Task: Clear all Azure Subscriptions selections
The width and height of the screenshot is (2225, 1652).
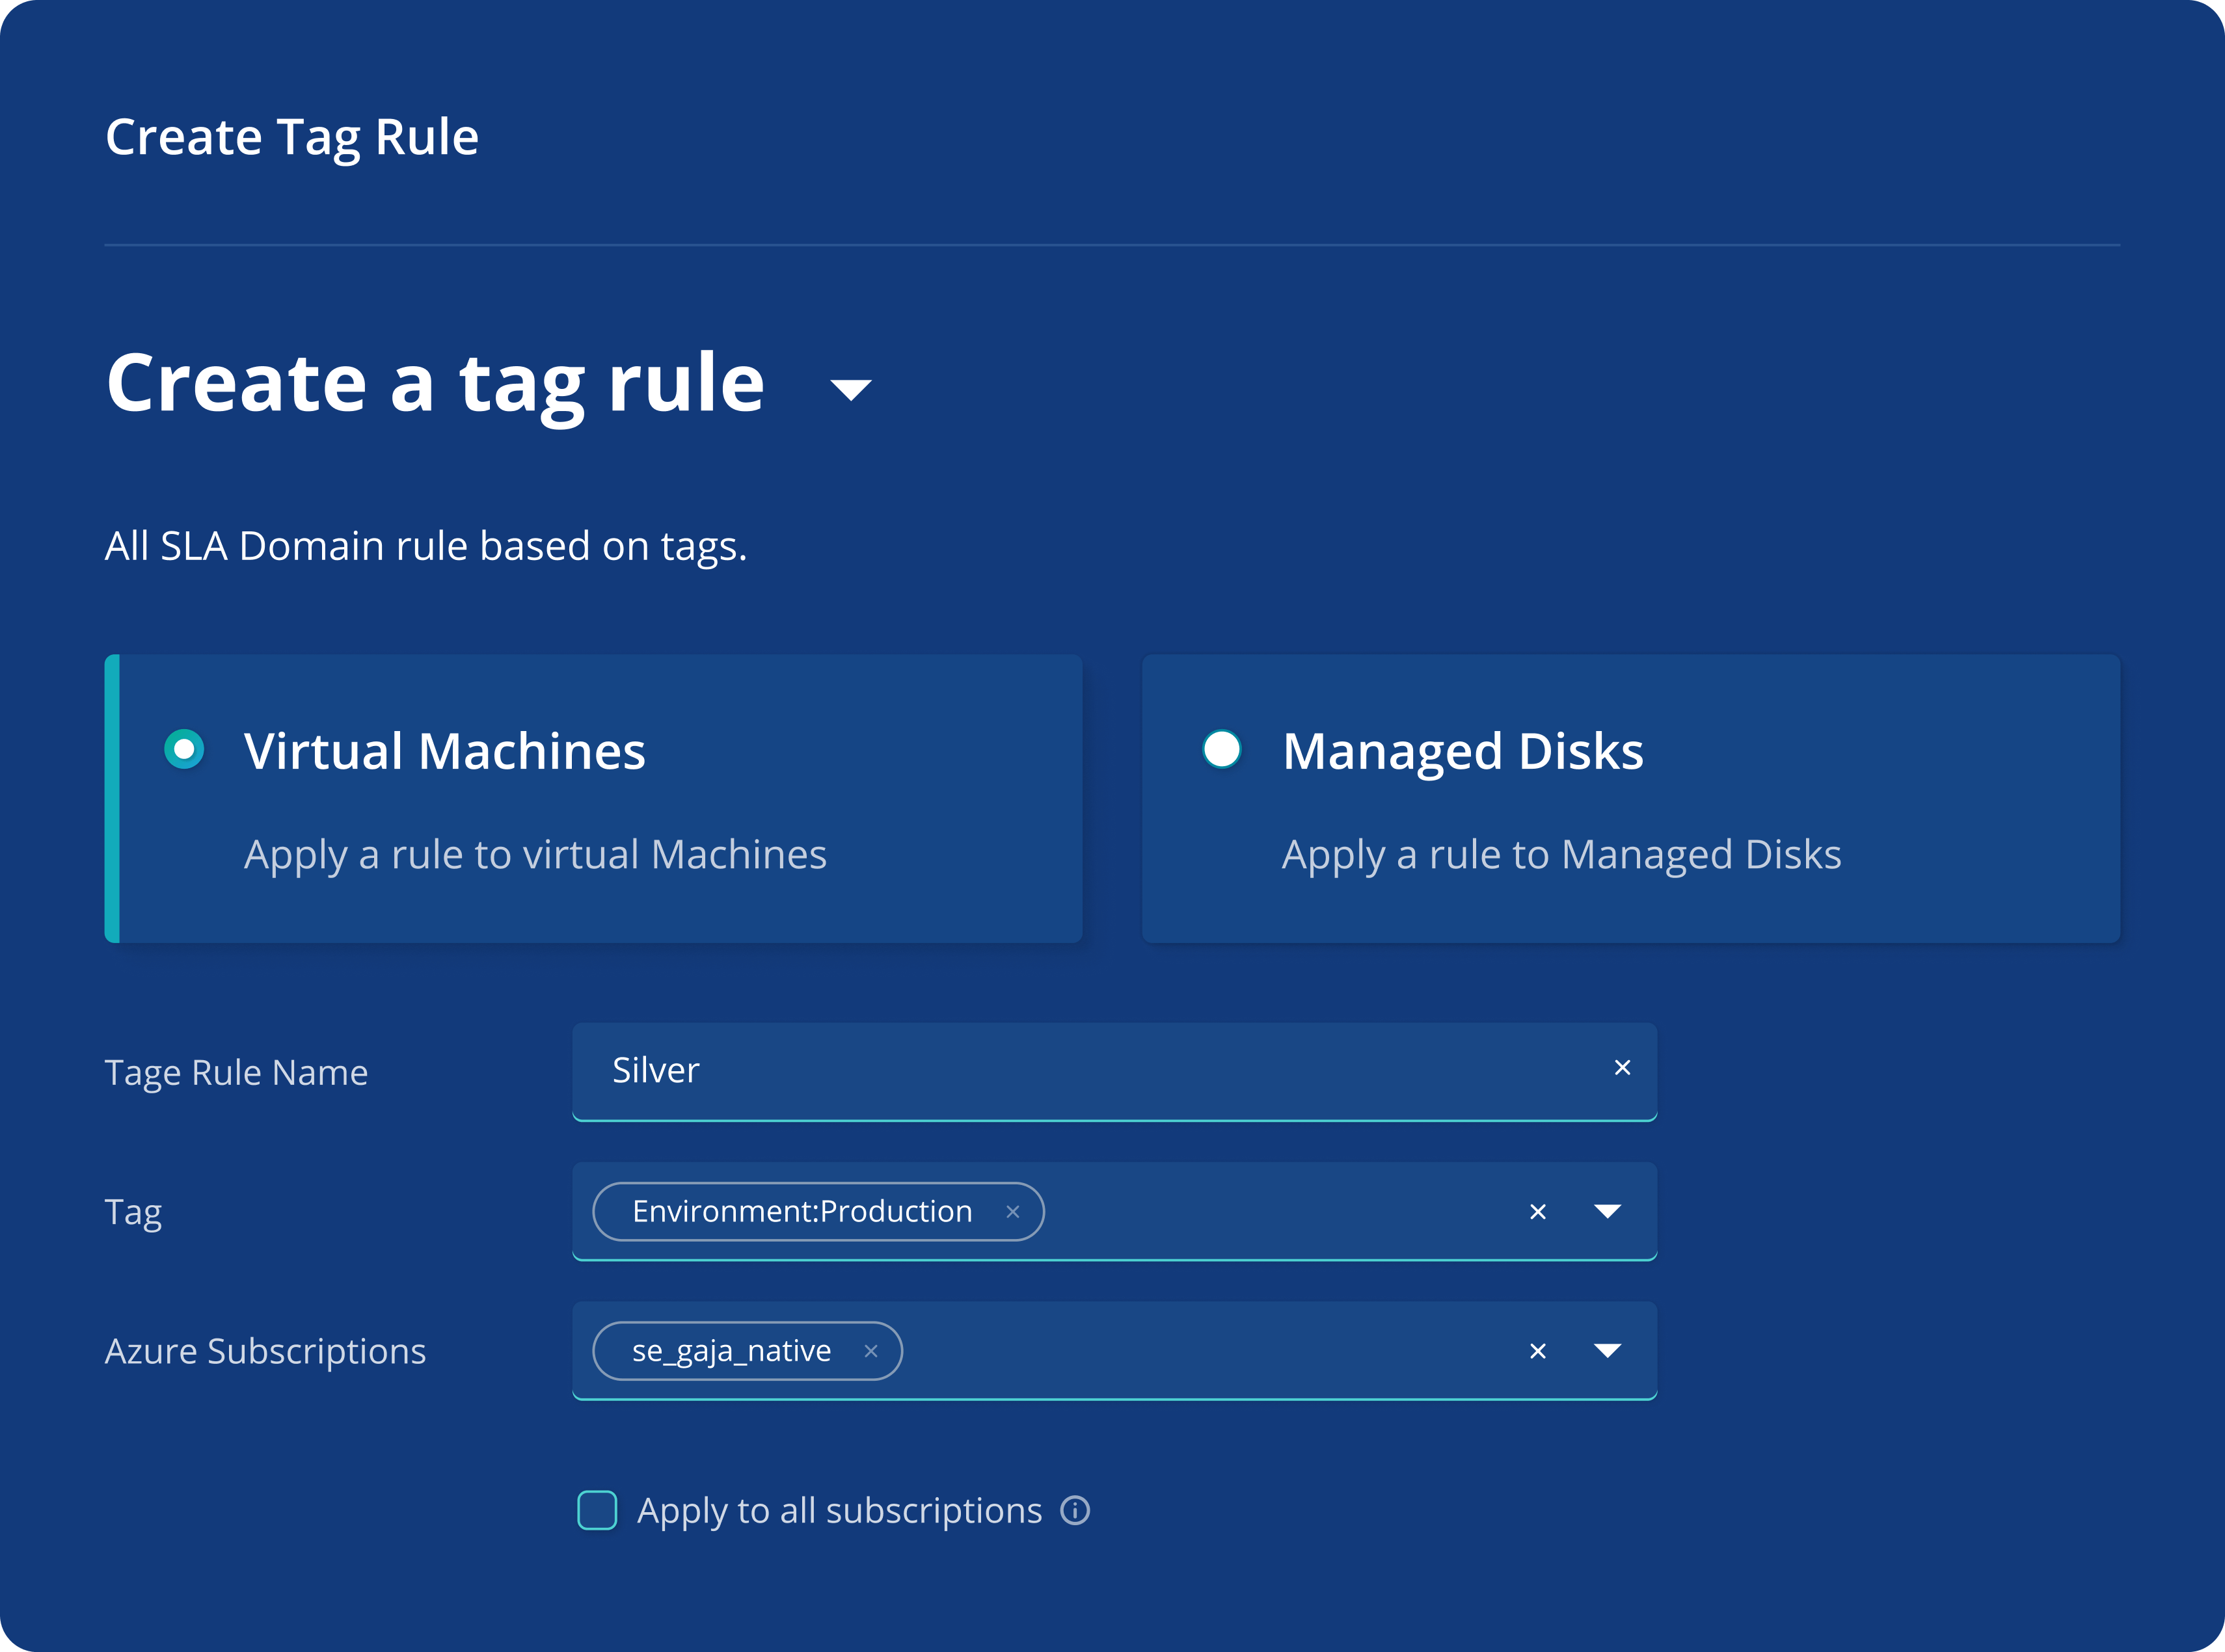Action: pos(1537,1351)
